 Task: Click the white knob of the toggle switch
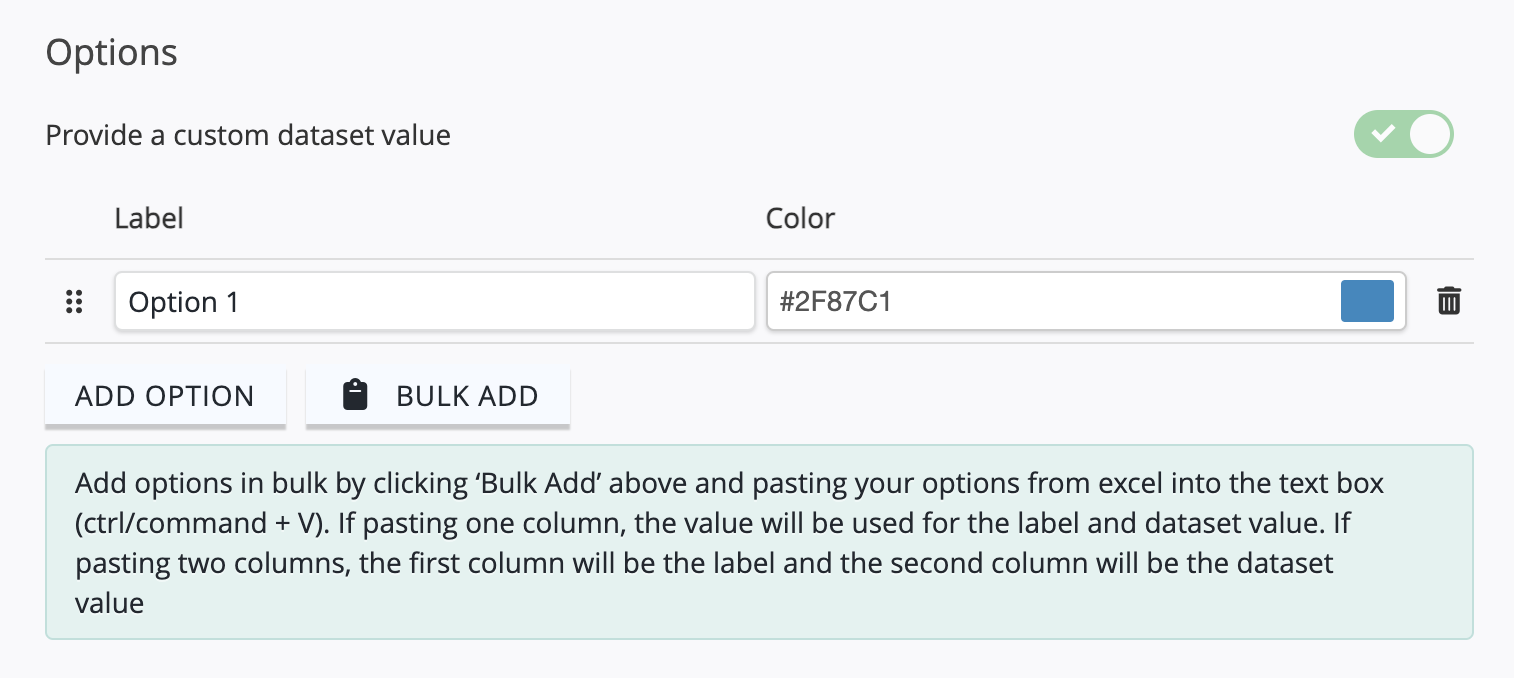pyautogui.click(x=1430, y=134)
